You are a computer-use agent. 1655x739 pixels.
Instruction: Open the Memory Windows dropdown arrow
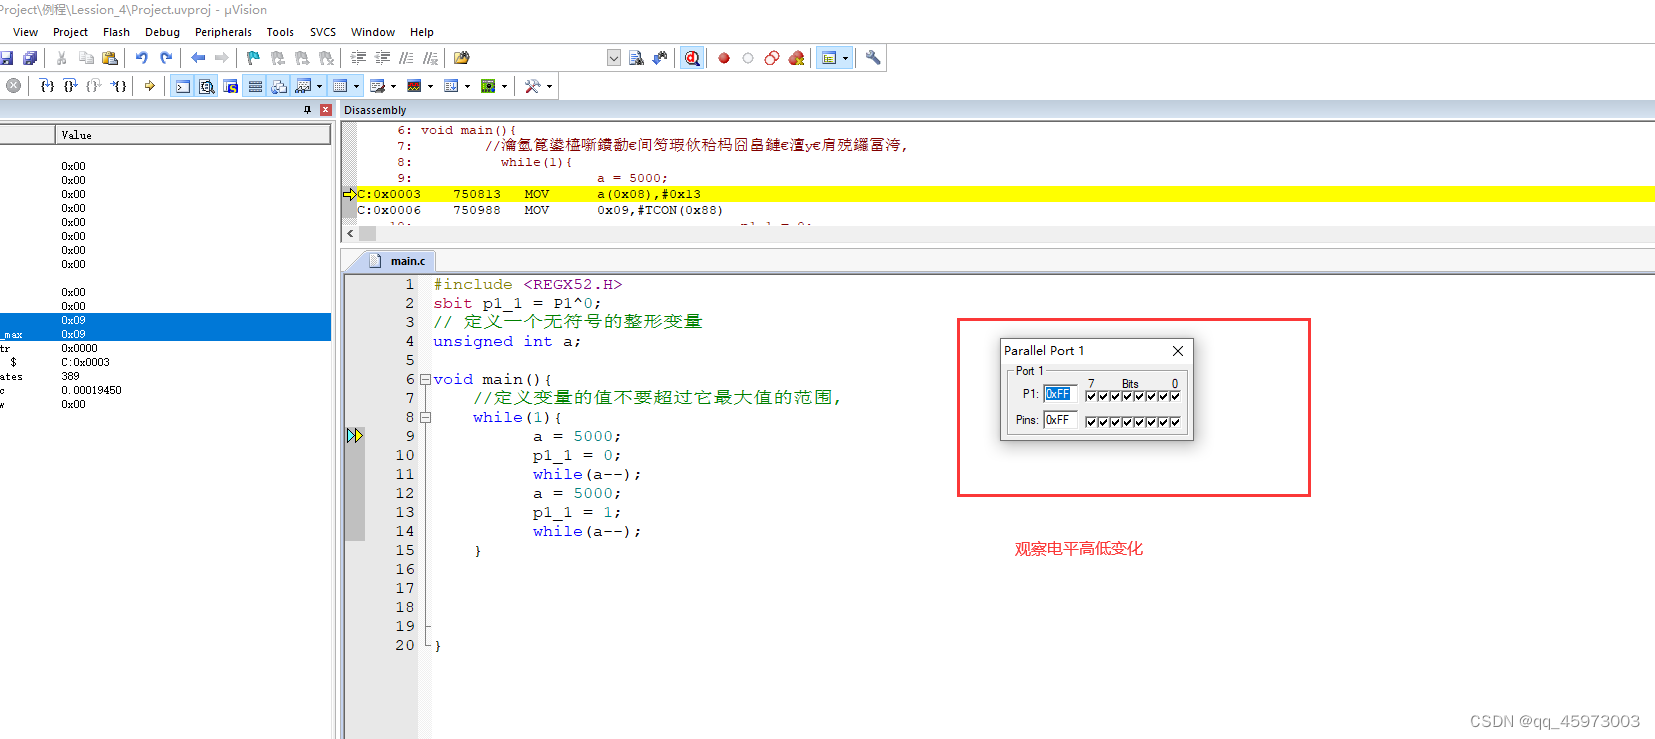[x=357, y=86]
